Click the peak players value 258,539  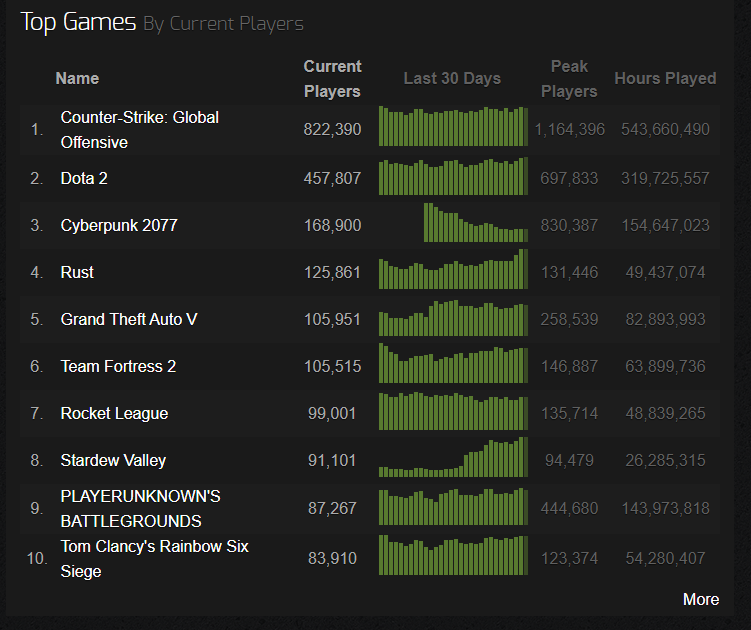569,319
